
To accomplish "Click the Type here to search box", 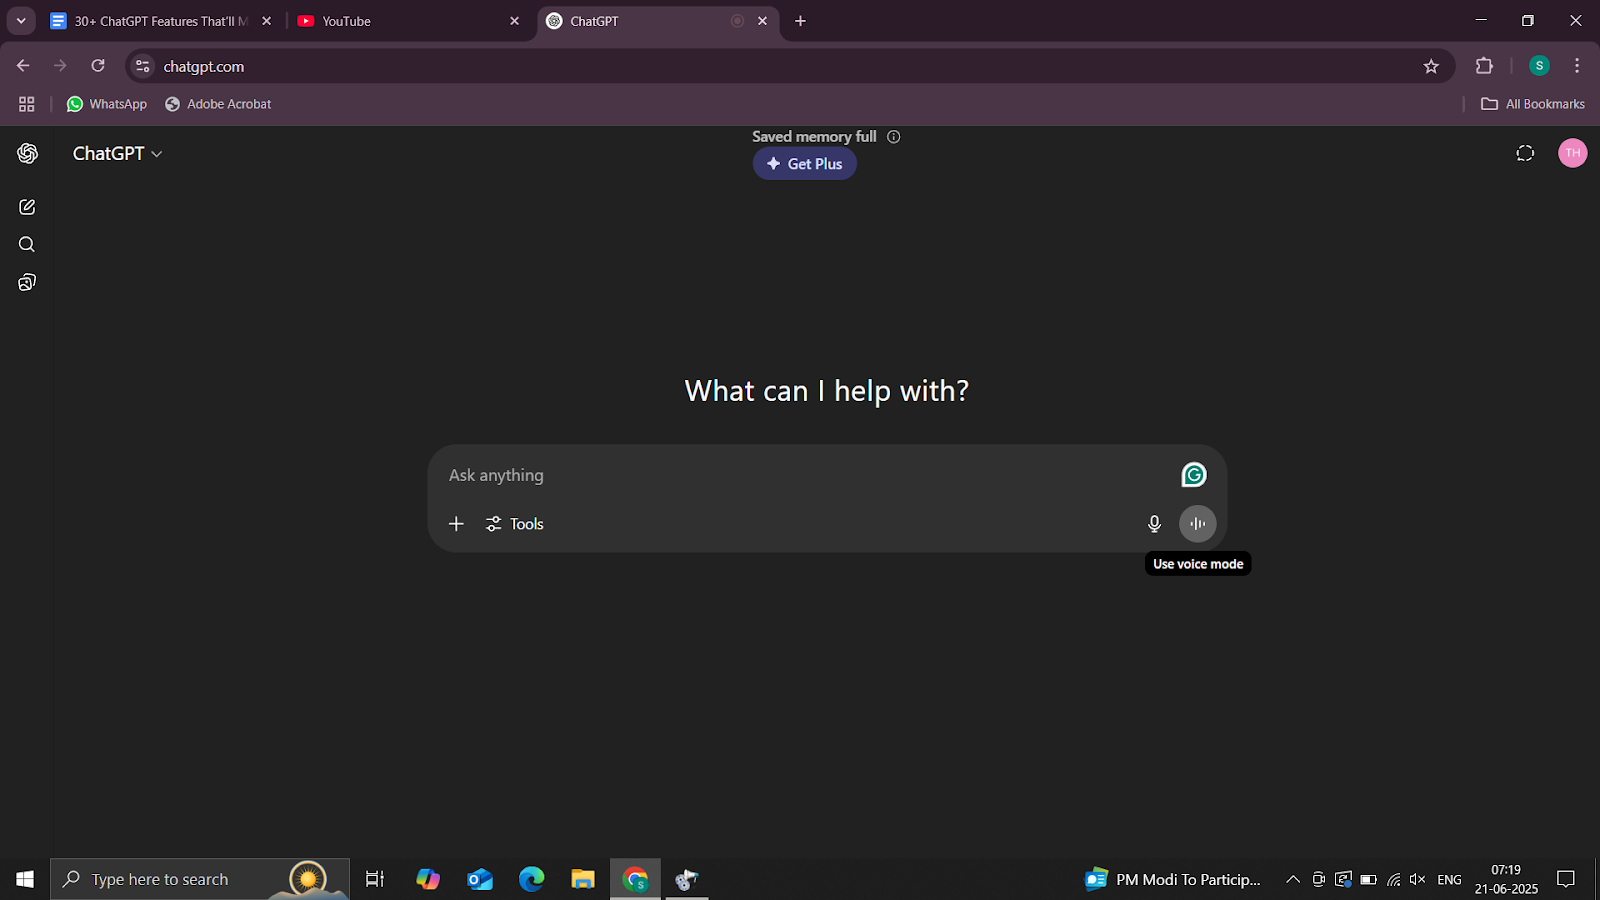I will [x=200, y=879].
